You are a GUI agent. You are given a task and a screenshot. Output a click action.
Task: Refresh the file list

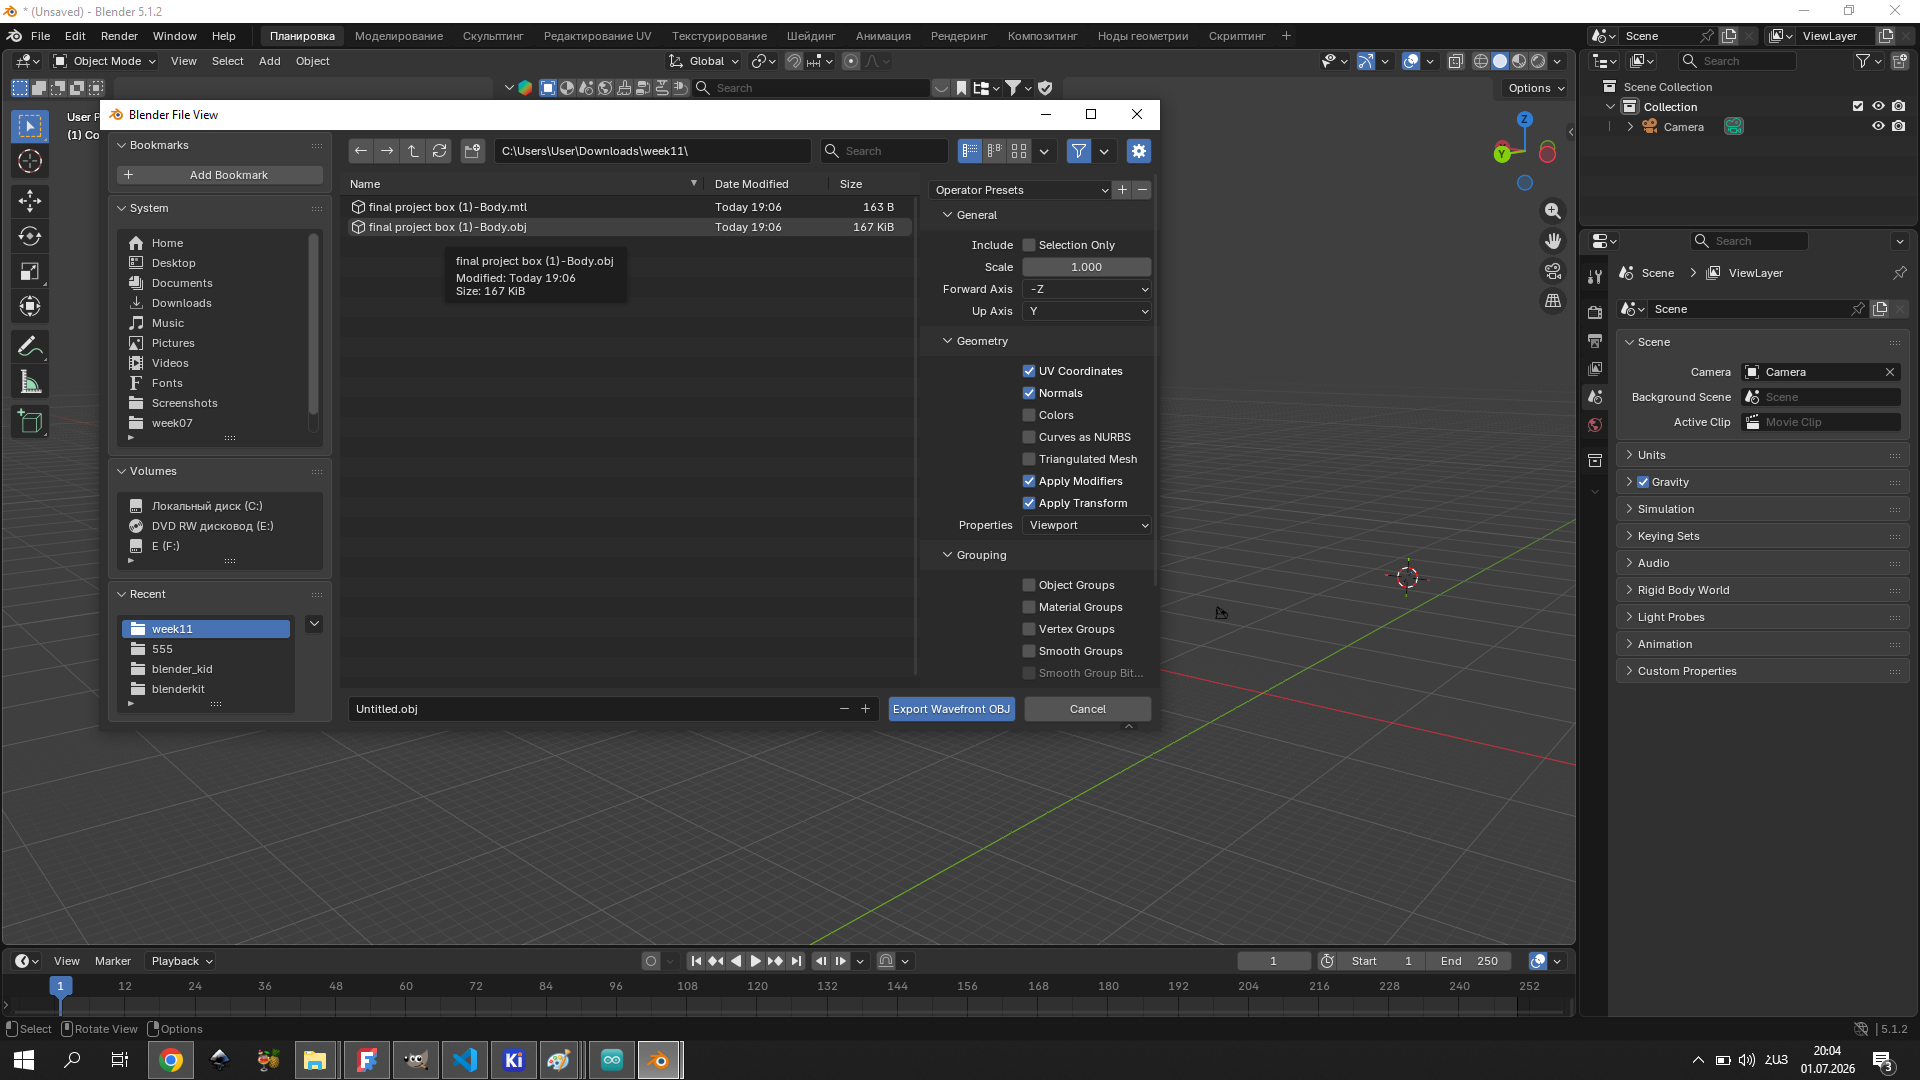tap(439, 151)
